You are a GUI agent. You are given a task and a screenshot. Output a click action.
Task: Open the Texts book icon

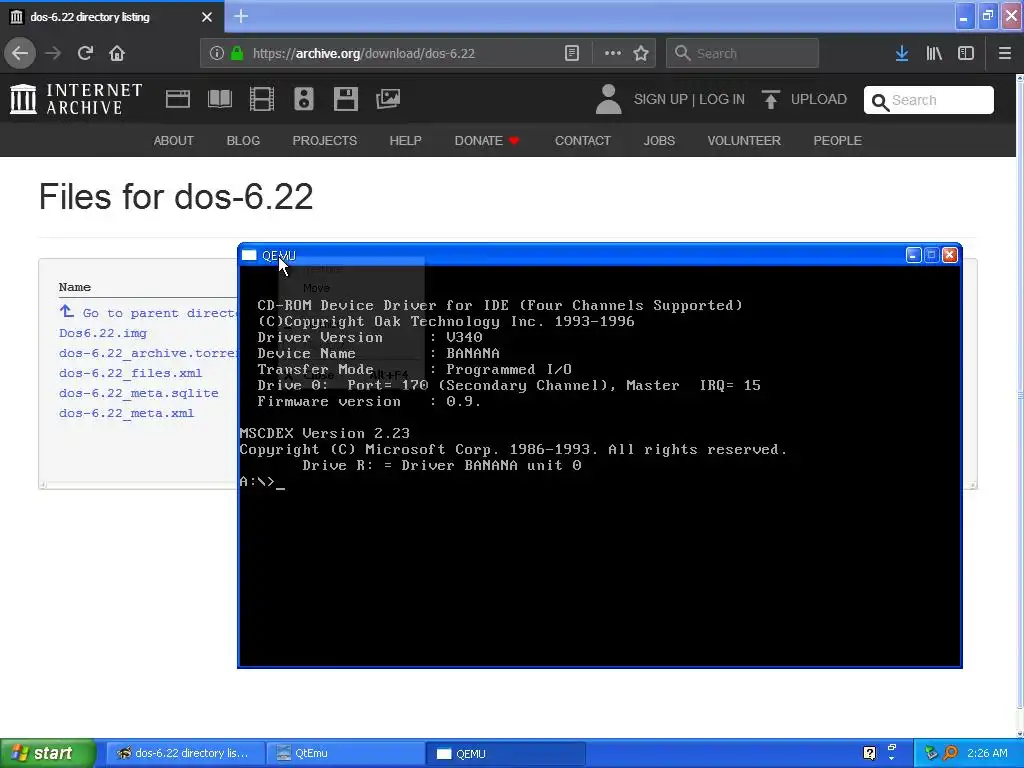[219, 99]
